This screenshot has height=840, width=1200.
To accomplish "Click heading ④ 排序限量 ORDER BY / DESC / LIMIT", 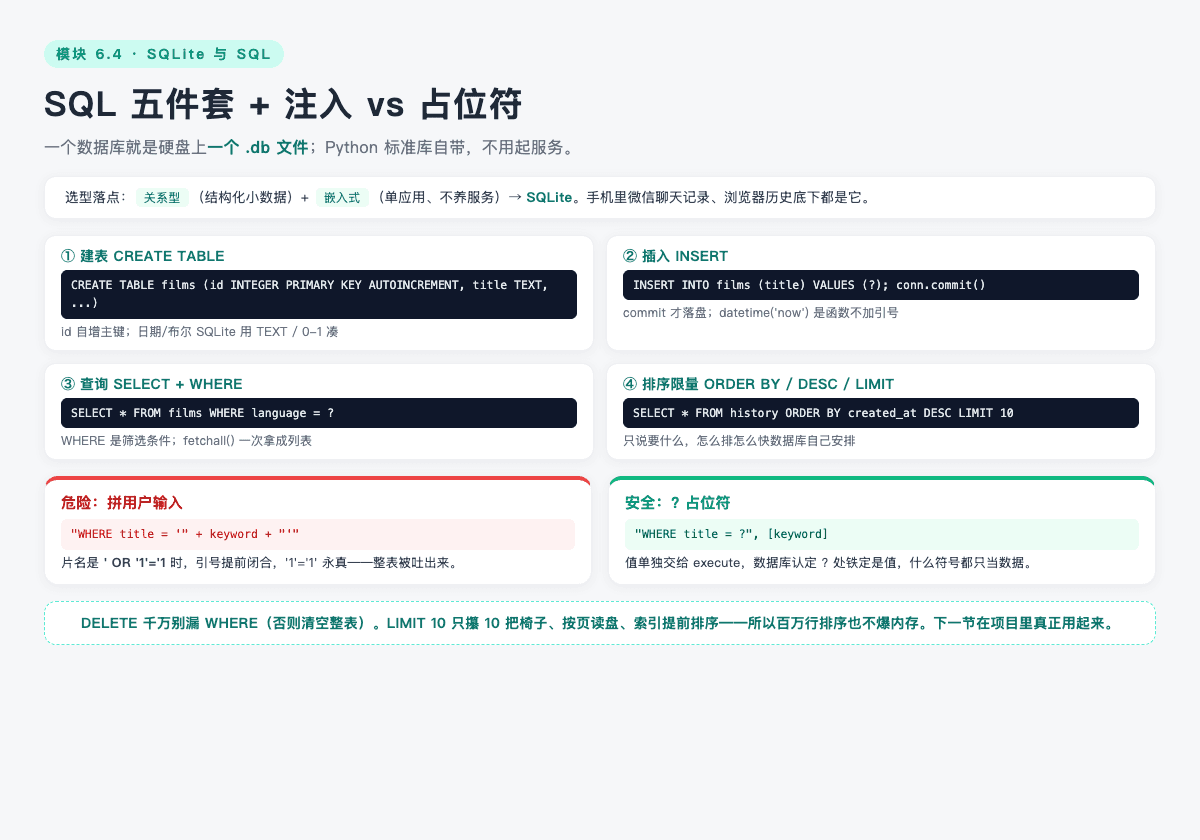I will click(758, 384).
